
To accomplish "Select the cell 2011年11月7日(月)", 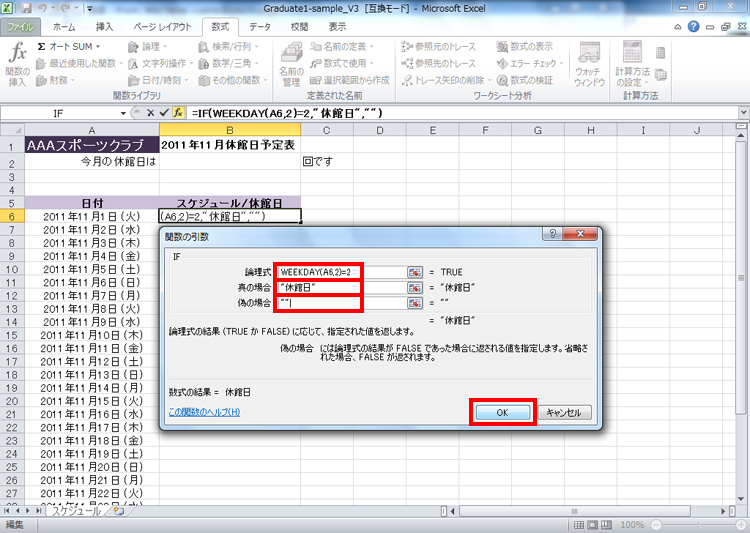I will click(x=92, y=296).
